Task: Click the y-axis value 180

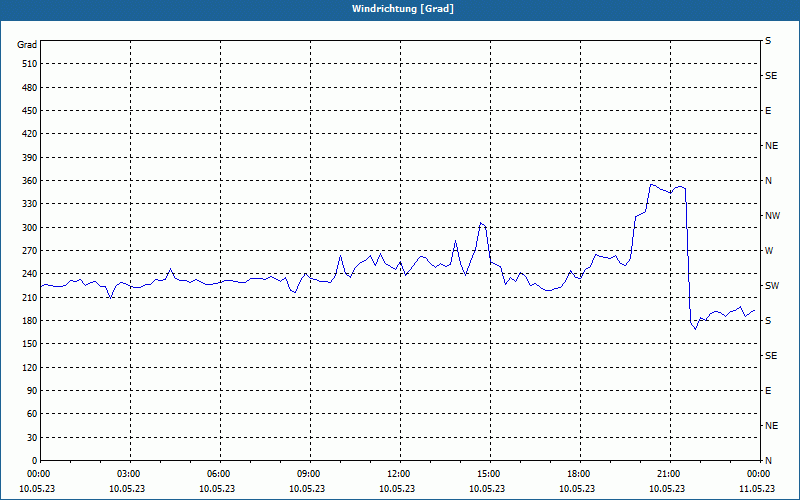Action: tap(30, 321)
